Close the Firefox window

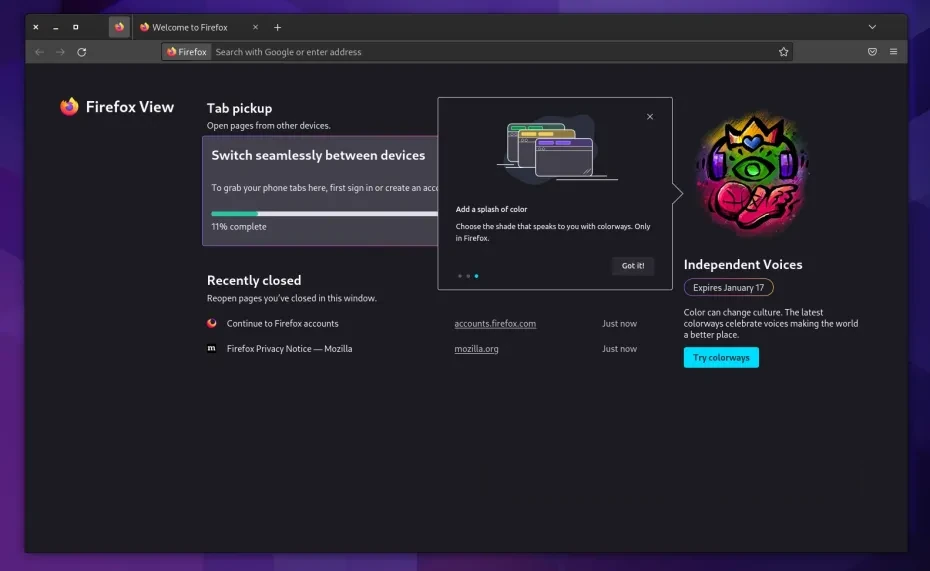(36, 27)
